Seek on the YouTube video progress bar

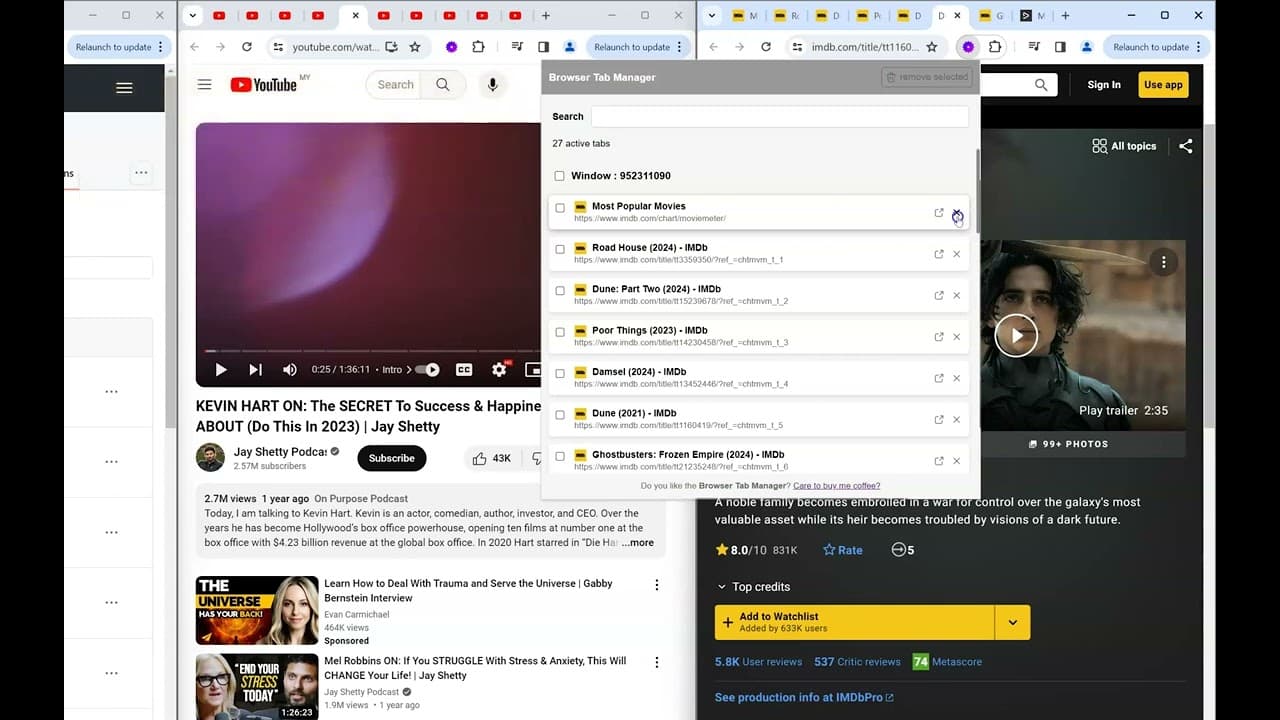point(372,351)
